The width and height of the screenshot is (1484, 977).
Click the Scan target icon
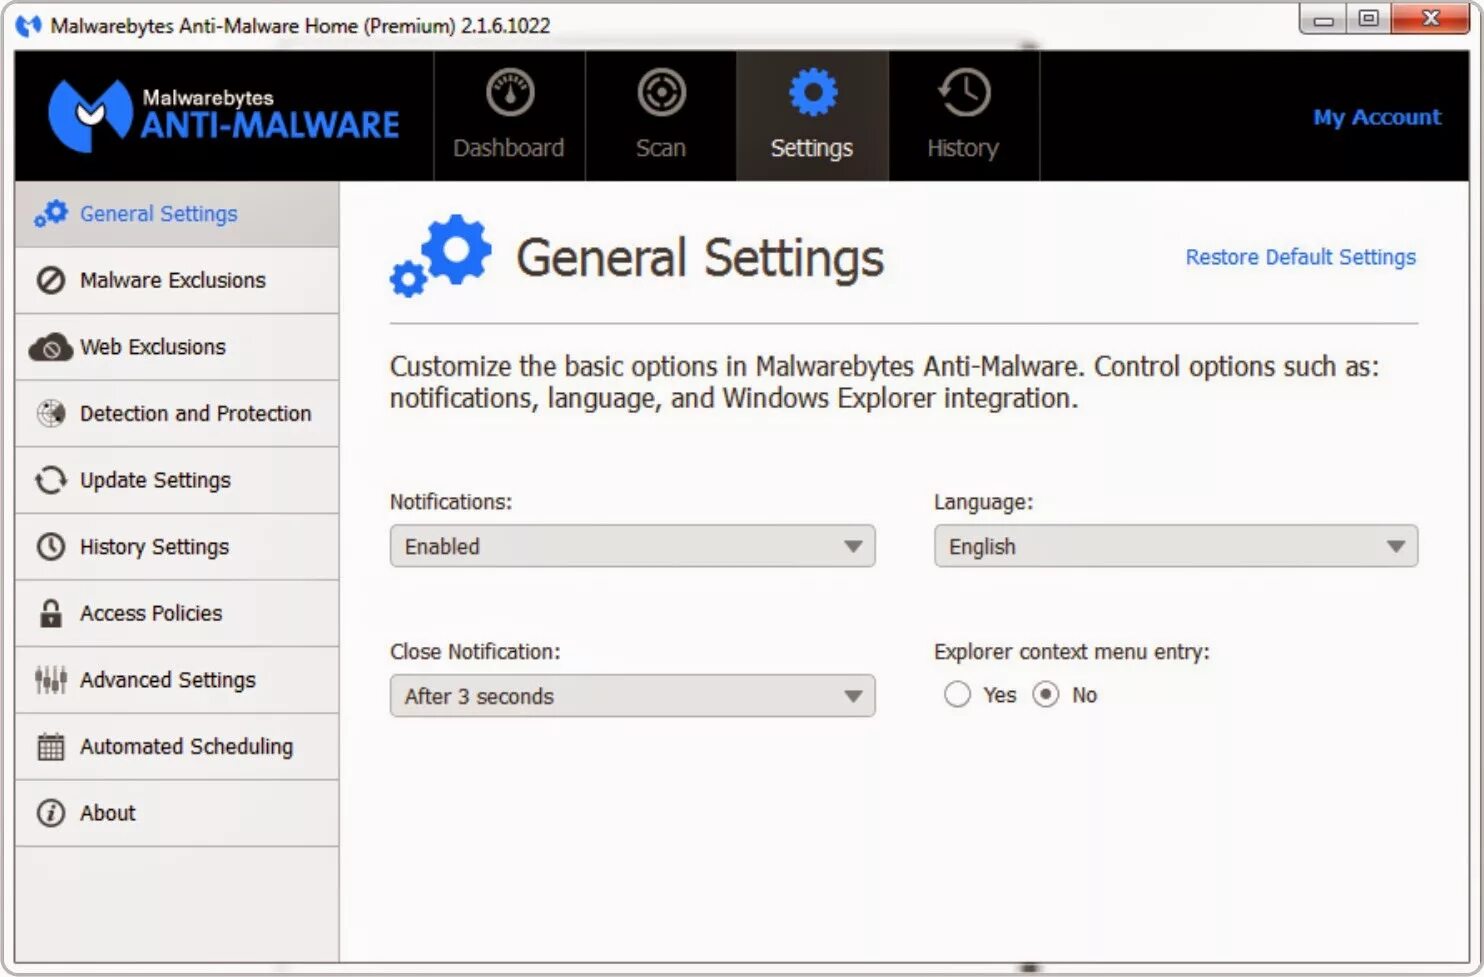(x=661, y=93)
